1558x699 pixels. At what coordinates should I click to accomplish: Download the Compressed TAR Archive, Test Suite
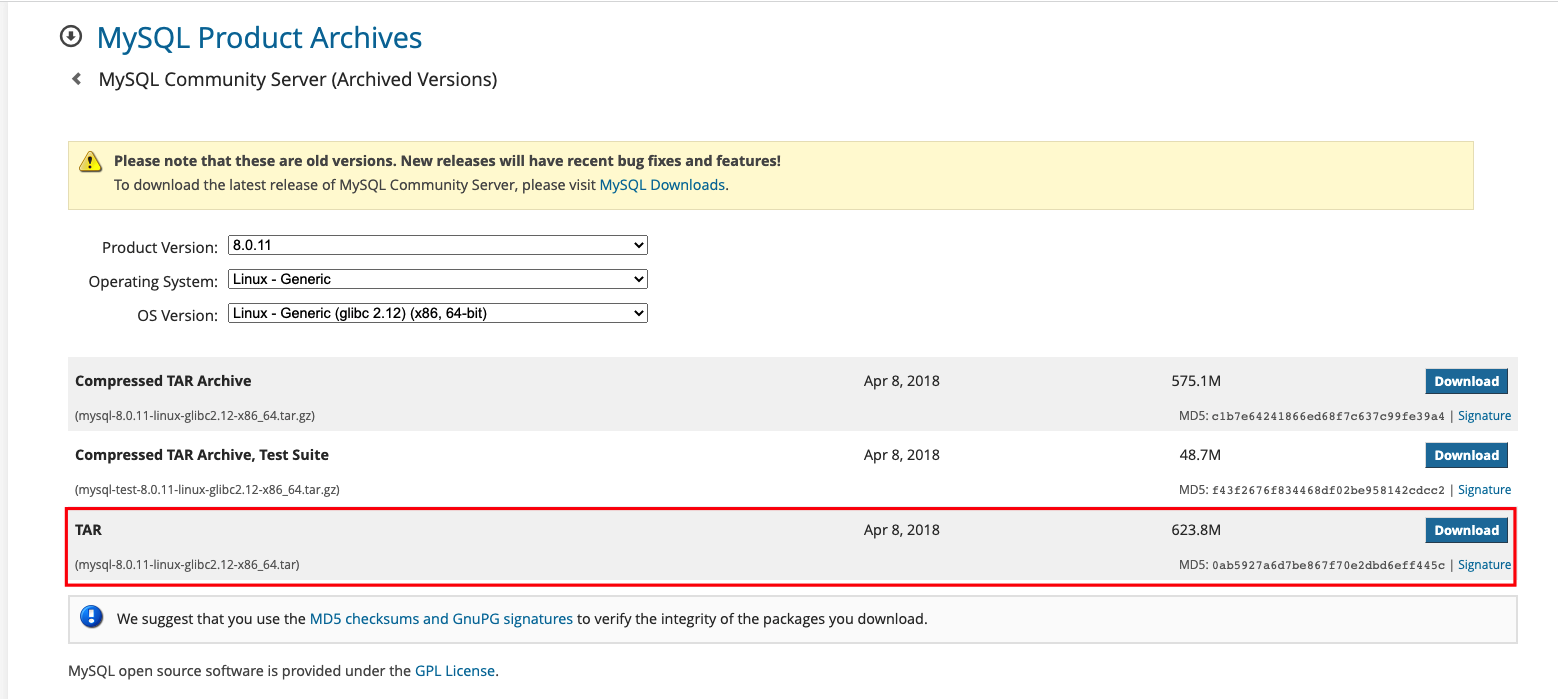(x=1466, y=455)
